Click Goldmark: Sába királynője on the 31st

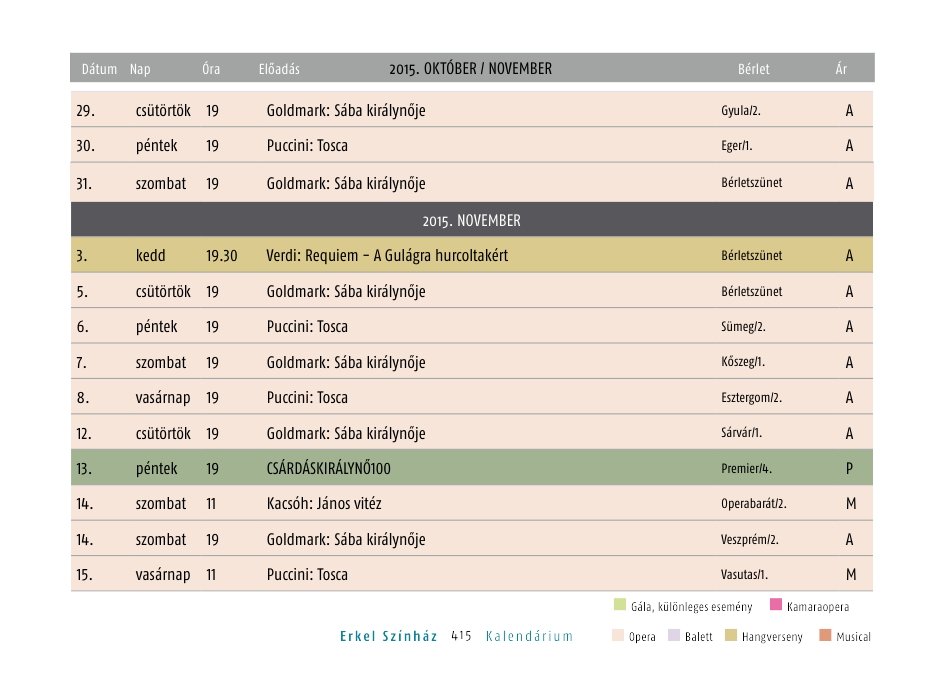tap(346, 184)
